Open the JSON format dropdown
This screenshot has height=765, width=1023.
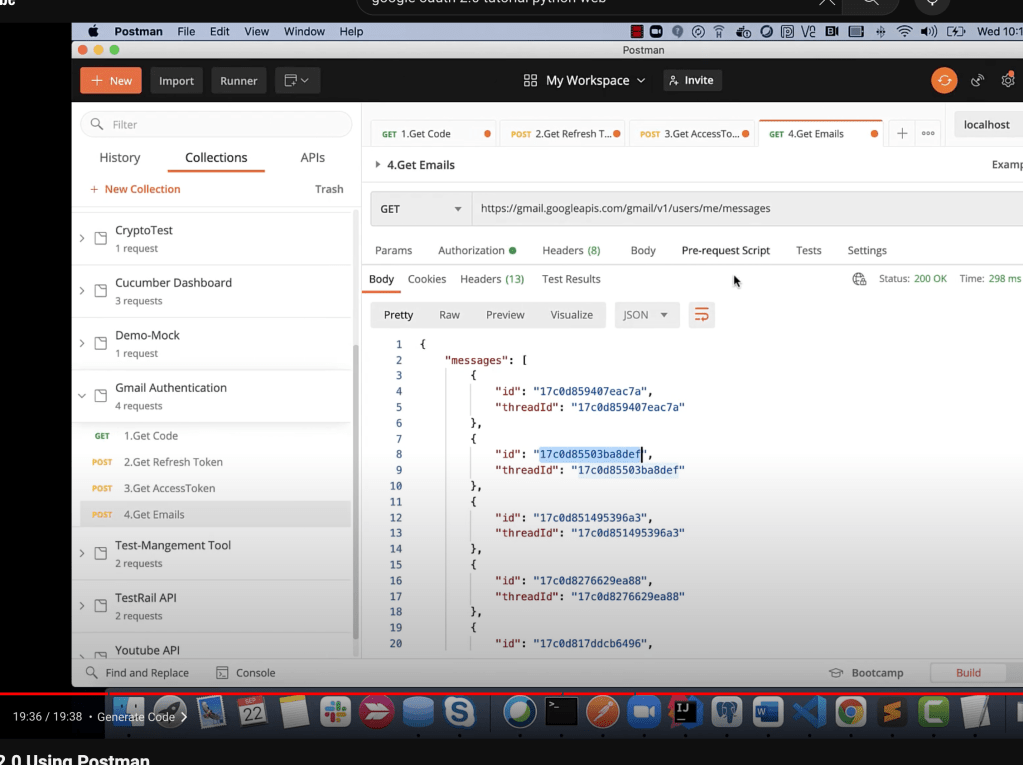coord(646,315)
